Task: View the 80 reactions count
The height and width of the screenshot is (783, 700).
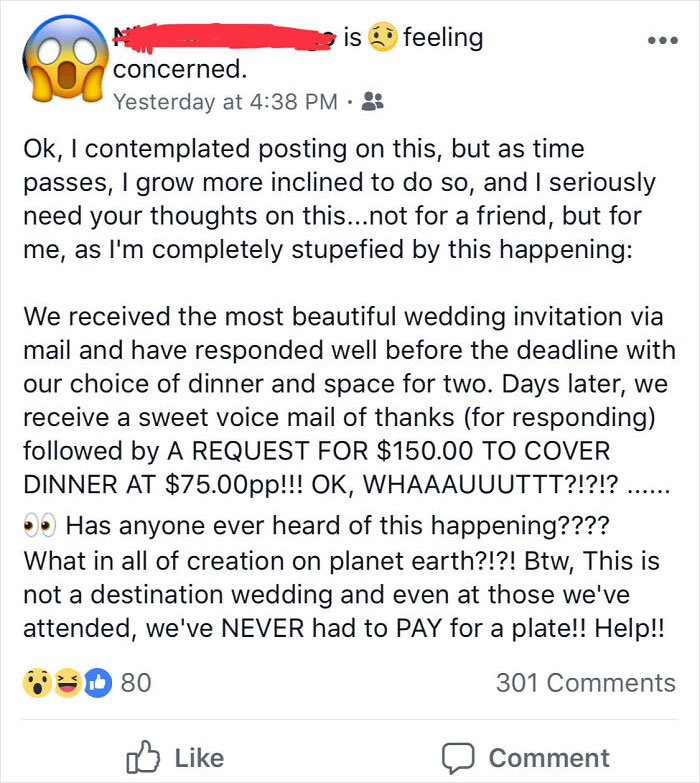Action: click(x=135, y=682)
